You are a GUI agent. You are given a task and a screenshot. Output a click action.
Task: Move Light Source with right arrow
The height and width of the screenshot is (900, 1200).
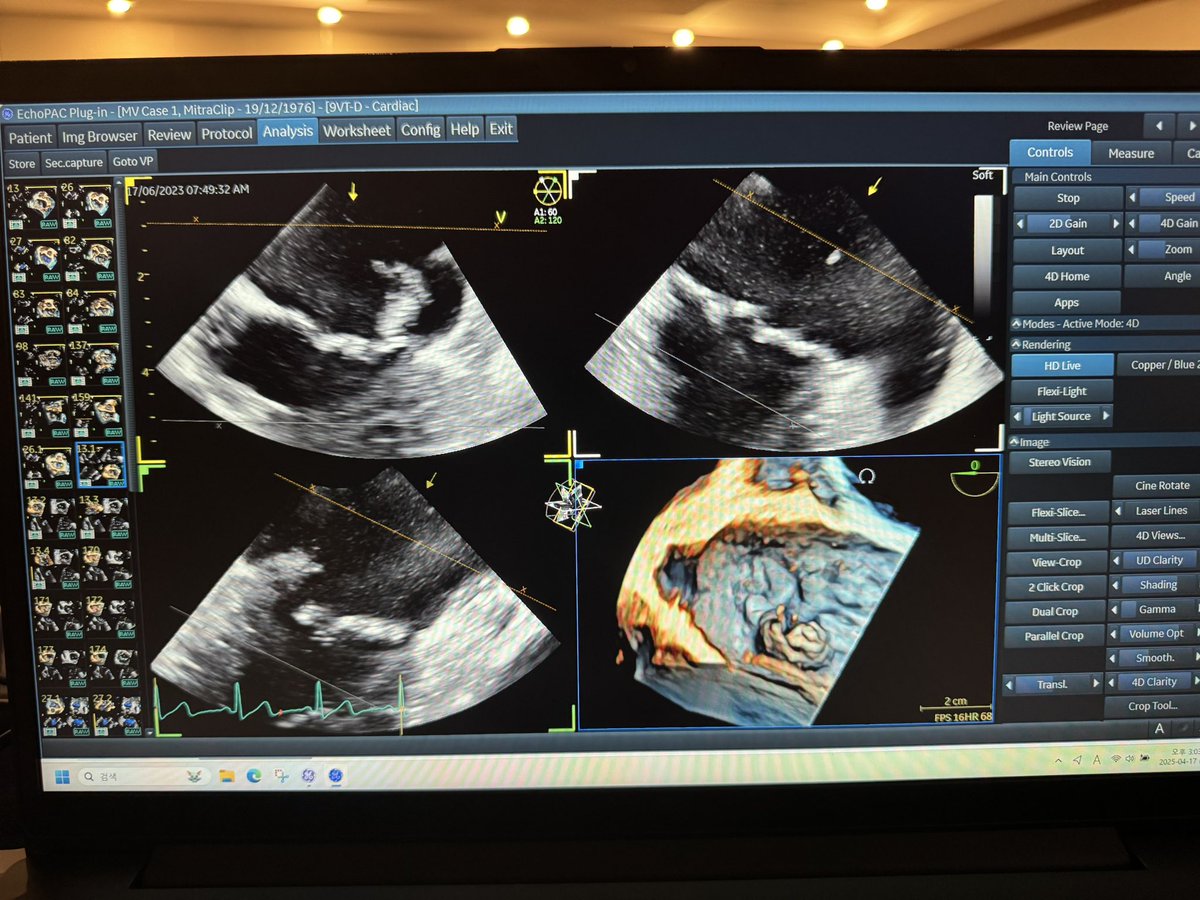pos(1105,416)
